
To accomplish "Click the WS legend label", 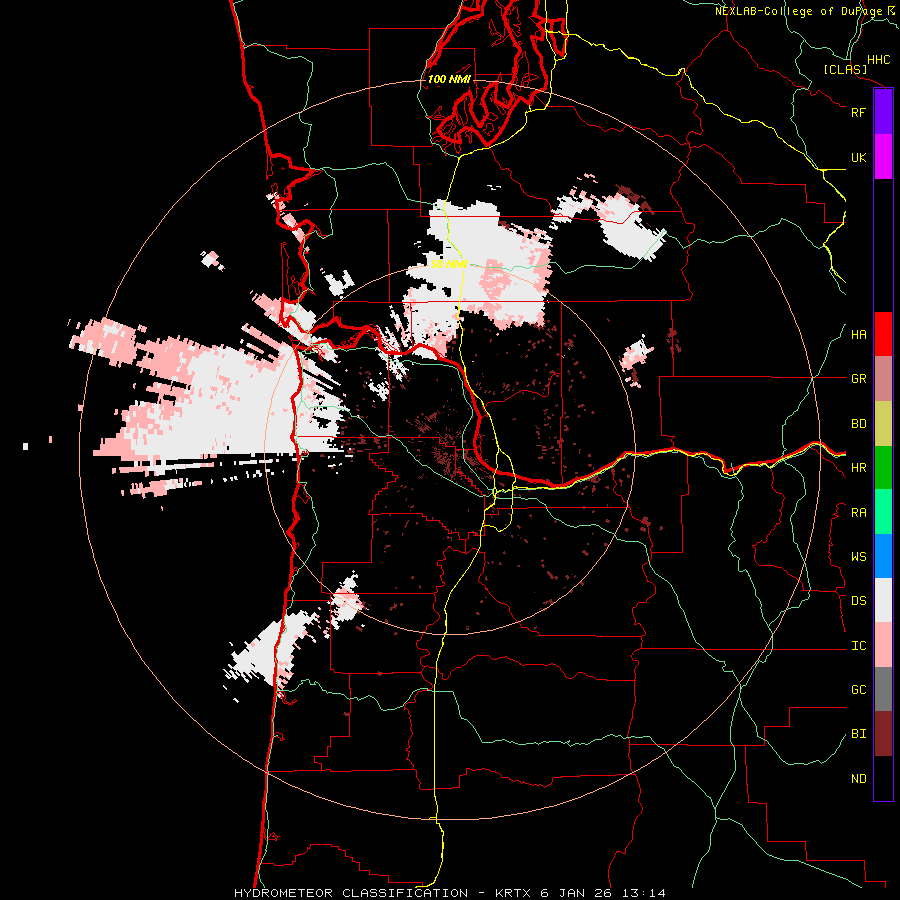I will [858, 557].
